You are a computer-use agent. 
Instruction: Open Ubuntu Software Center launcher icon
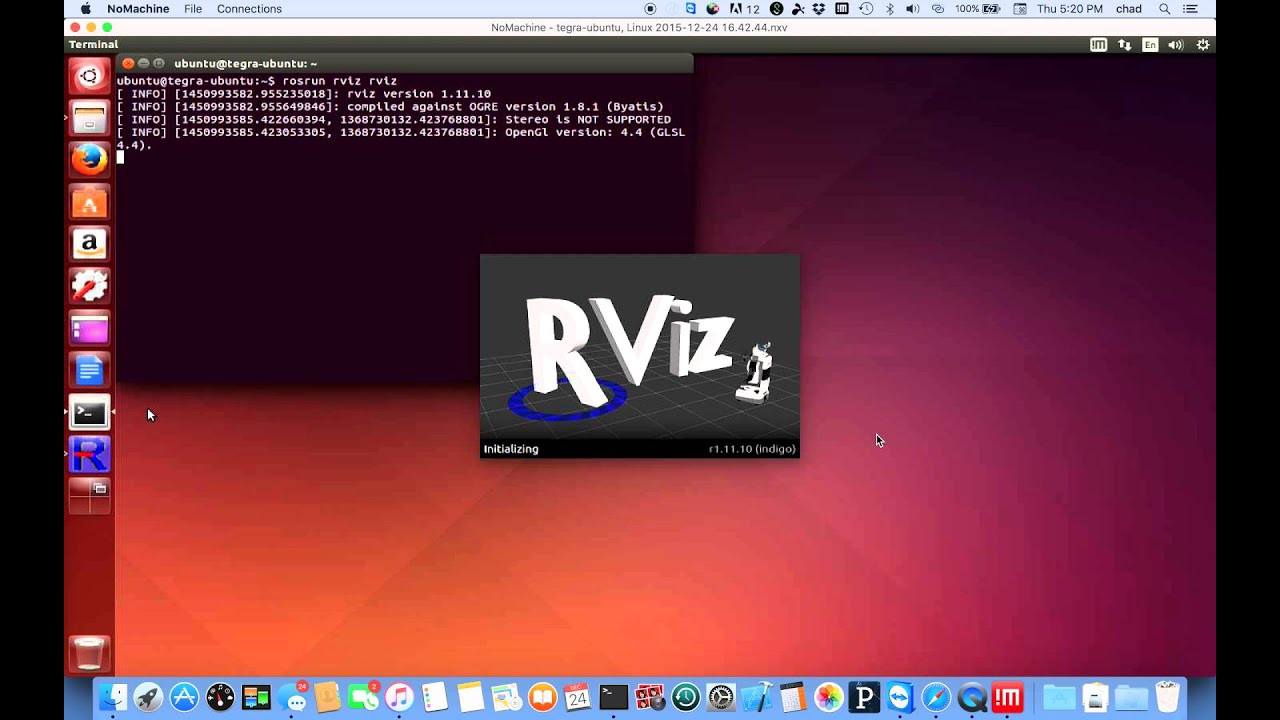[x=89, y=202]
